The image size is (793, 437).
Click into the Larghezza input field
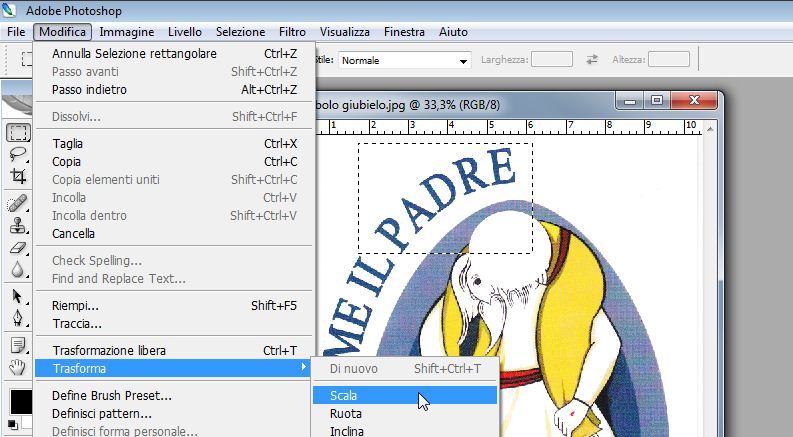(x=552, y=60)
